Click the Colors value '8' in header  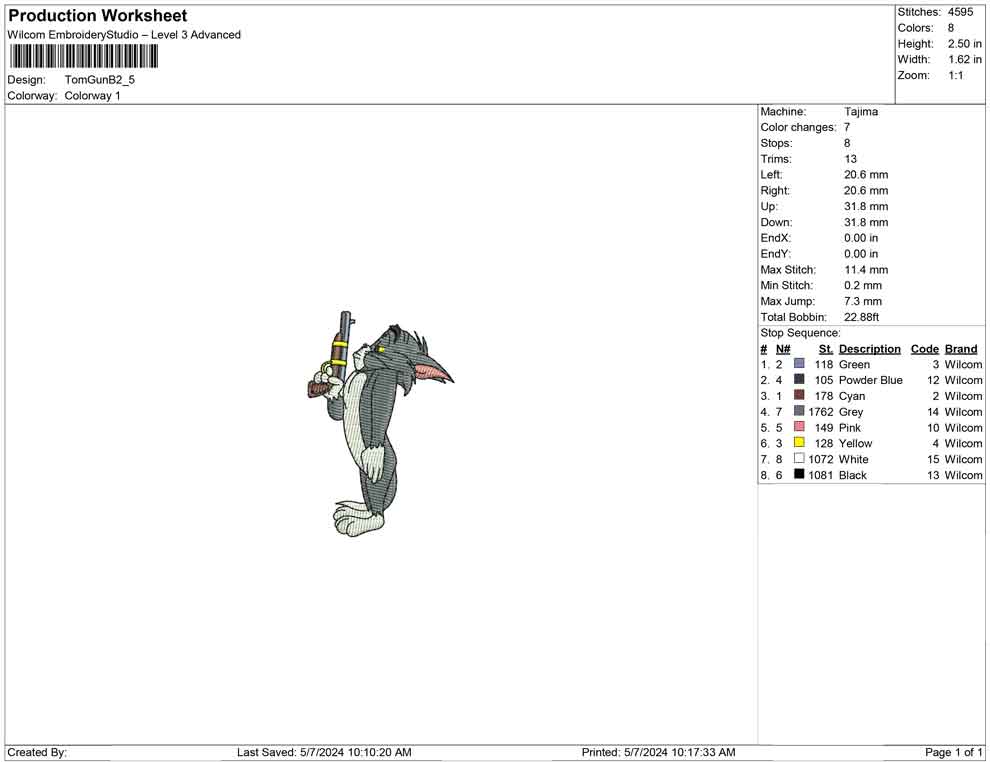point(951,28)
